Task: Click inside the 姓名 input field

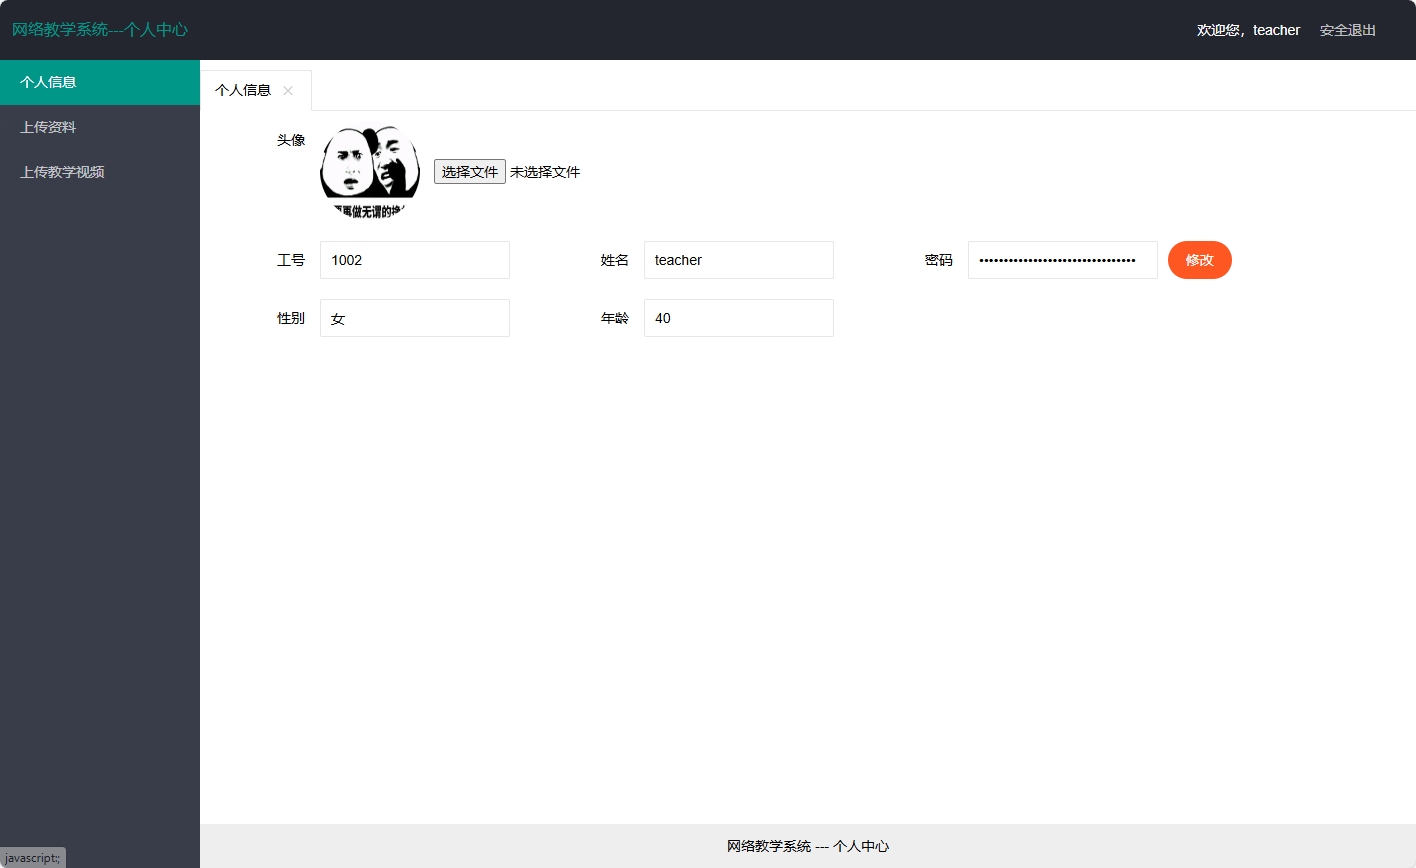Action: coord(738,260)
